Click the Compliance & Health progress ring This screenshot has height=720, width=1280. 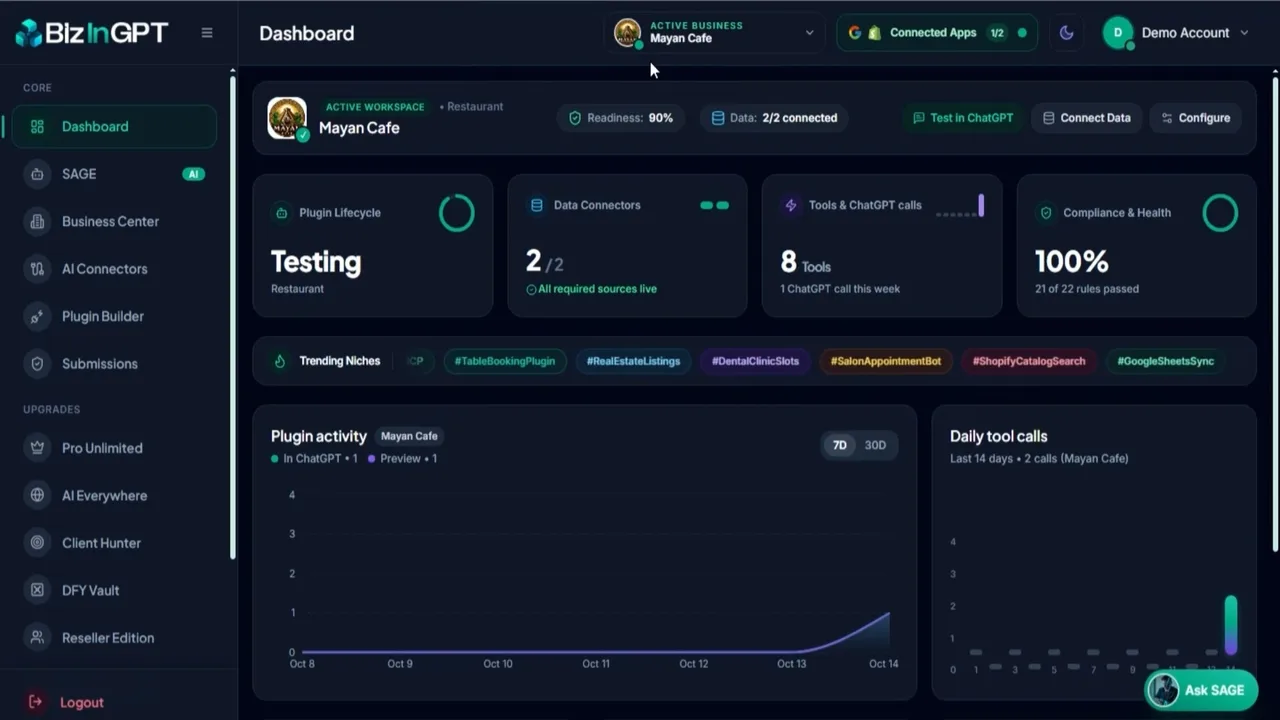coord(1220,213)
